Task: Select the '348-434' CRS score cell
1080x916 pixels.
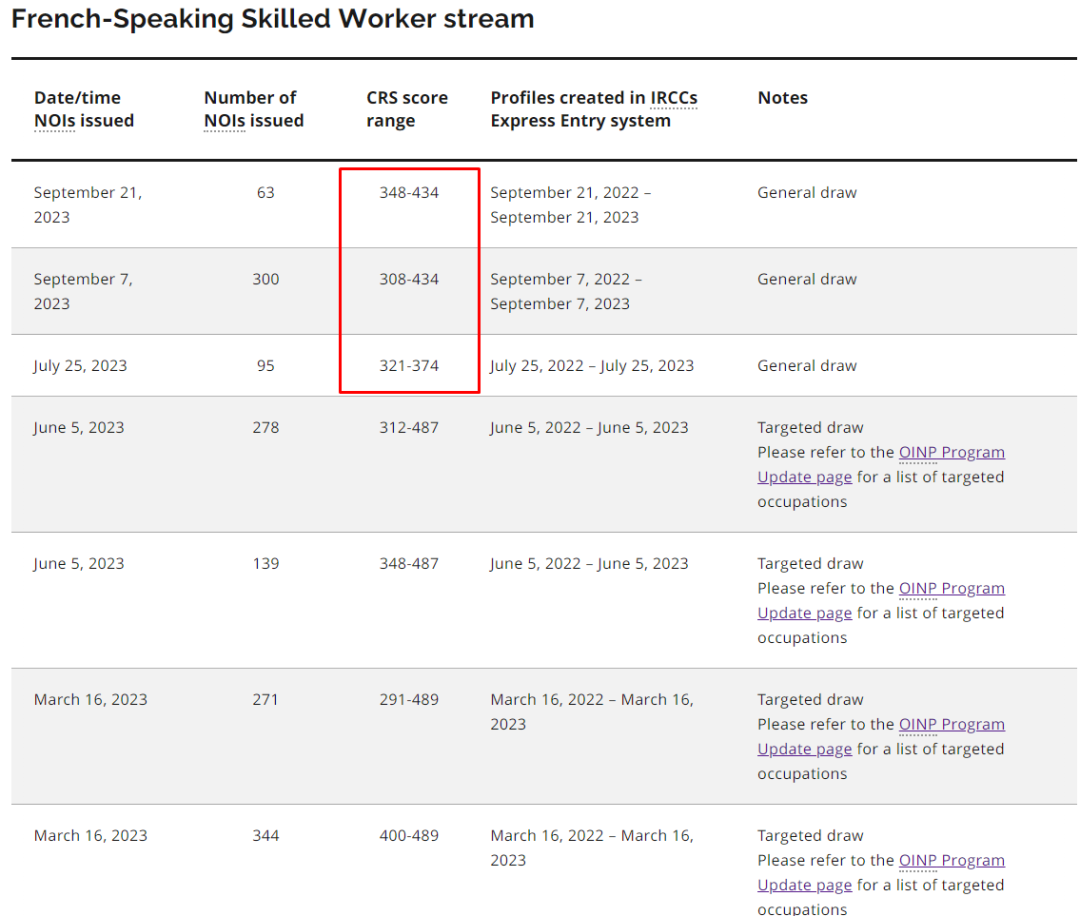Action: coord(409,193)
